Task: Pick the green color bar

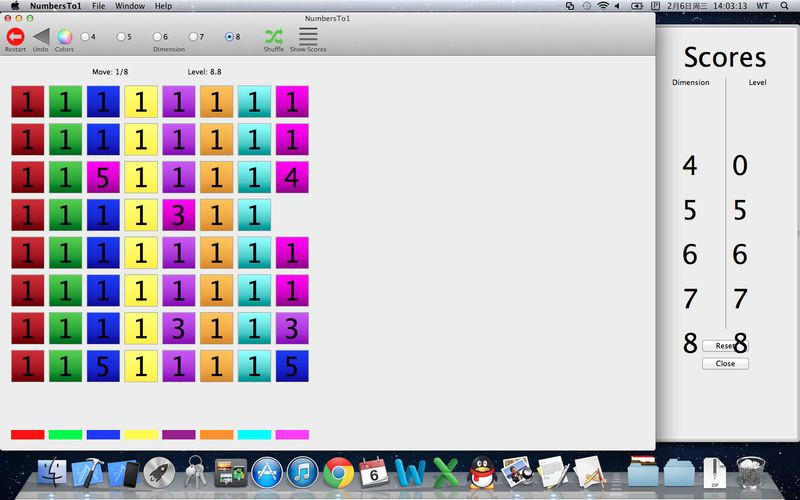Action: pos(65,435)
